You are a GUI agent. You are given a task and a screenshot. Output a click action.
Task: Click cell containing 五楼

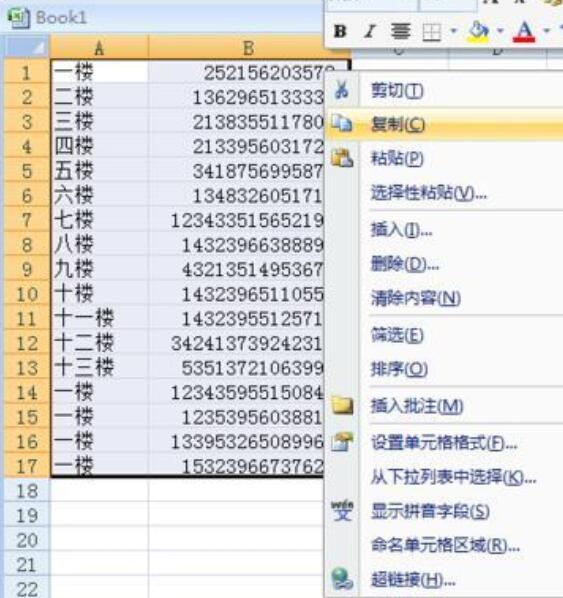point(99,171)
